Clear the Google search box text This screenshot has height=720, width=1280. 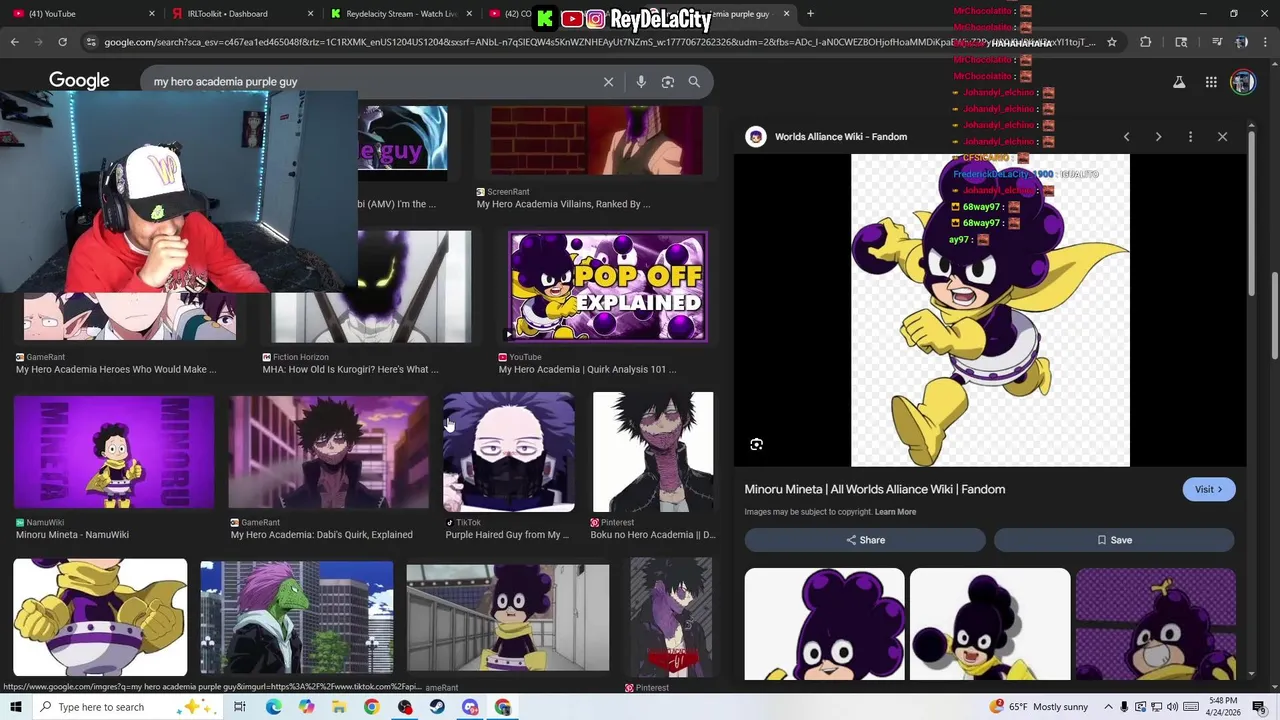pyautogui.click(x=608, y=82)
